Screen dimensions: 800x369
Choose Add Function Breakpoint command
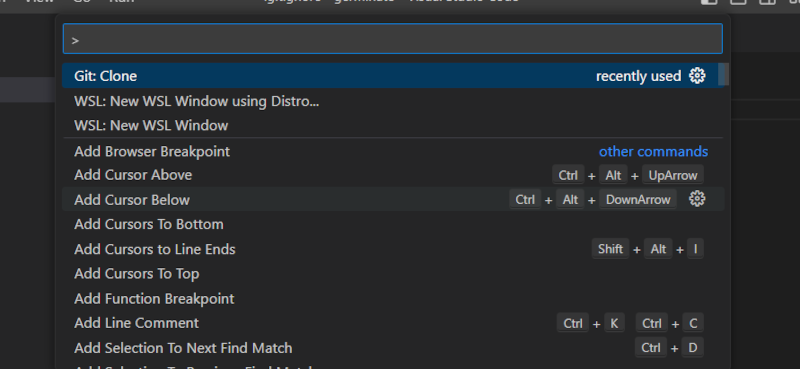[392, 299]
